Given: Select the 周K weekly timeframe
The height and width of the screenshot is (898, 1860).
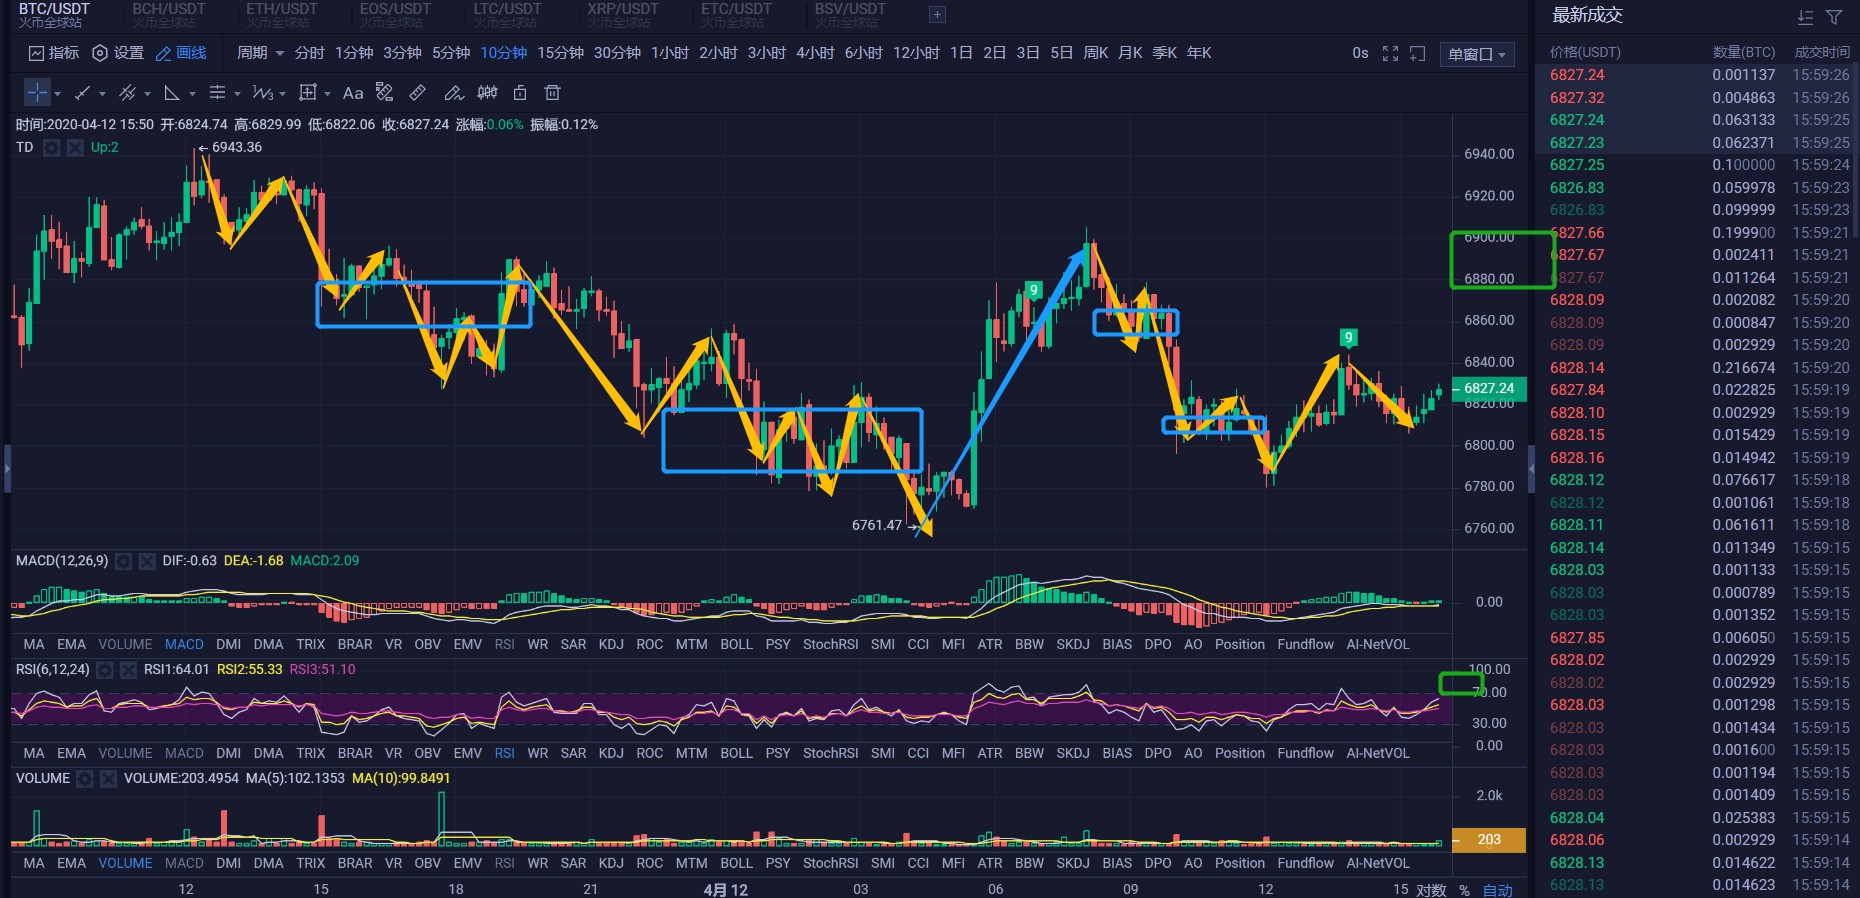Looking at the screenshot, I should coord(1096,53).
